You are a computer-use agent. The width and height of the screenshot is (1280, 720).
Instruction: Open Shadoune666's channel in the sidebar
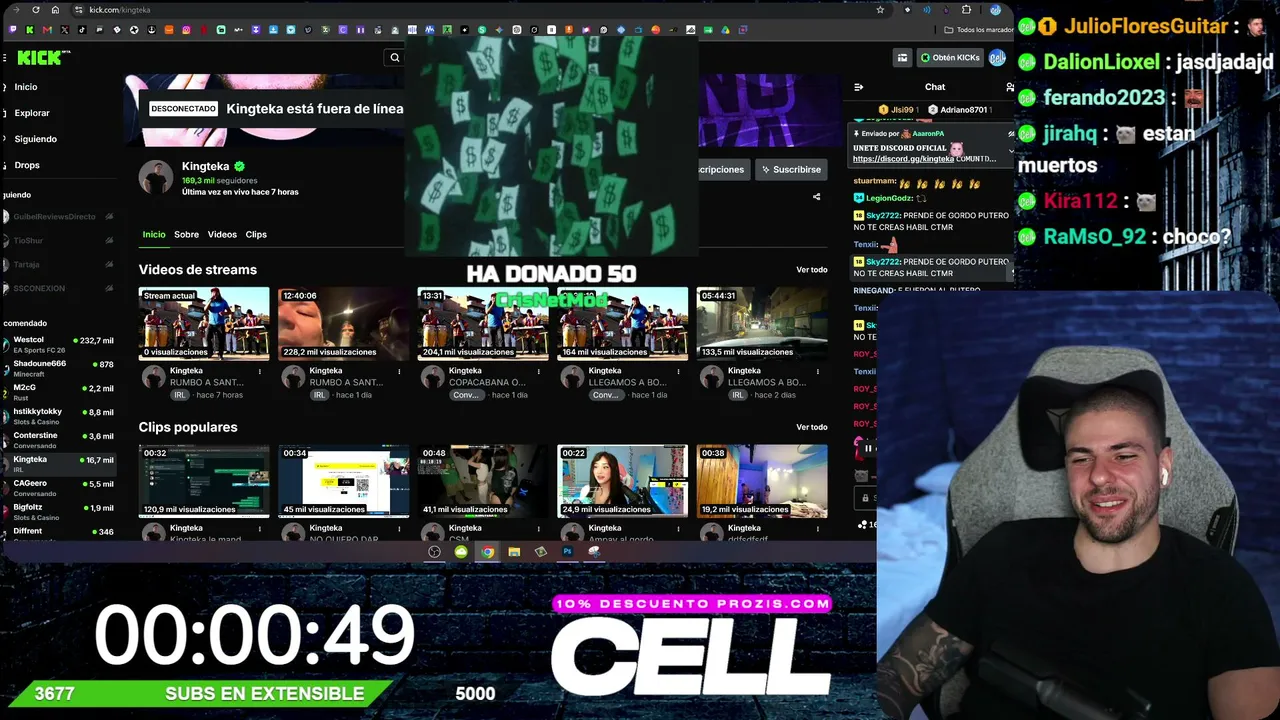click(60, 368)
